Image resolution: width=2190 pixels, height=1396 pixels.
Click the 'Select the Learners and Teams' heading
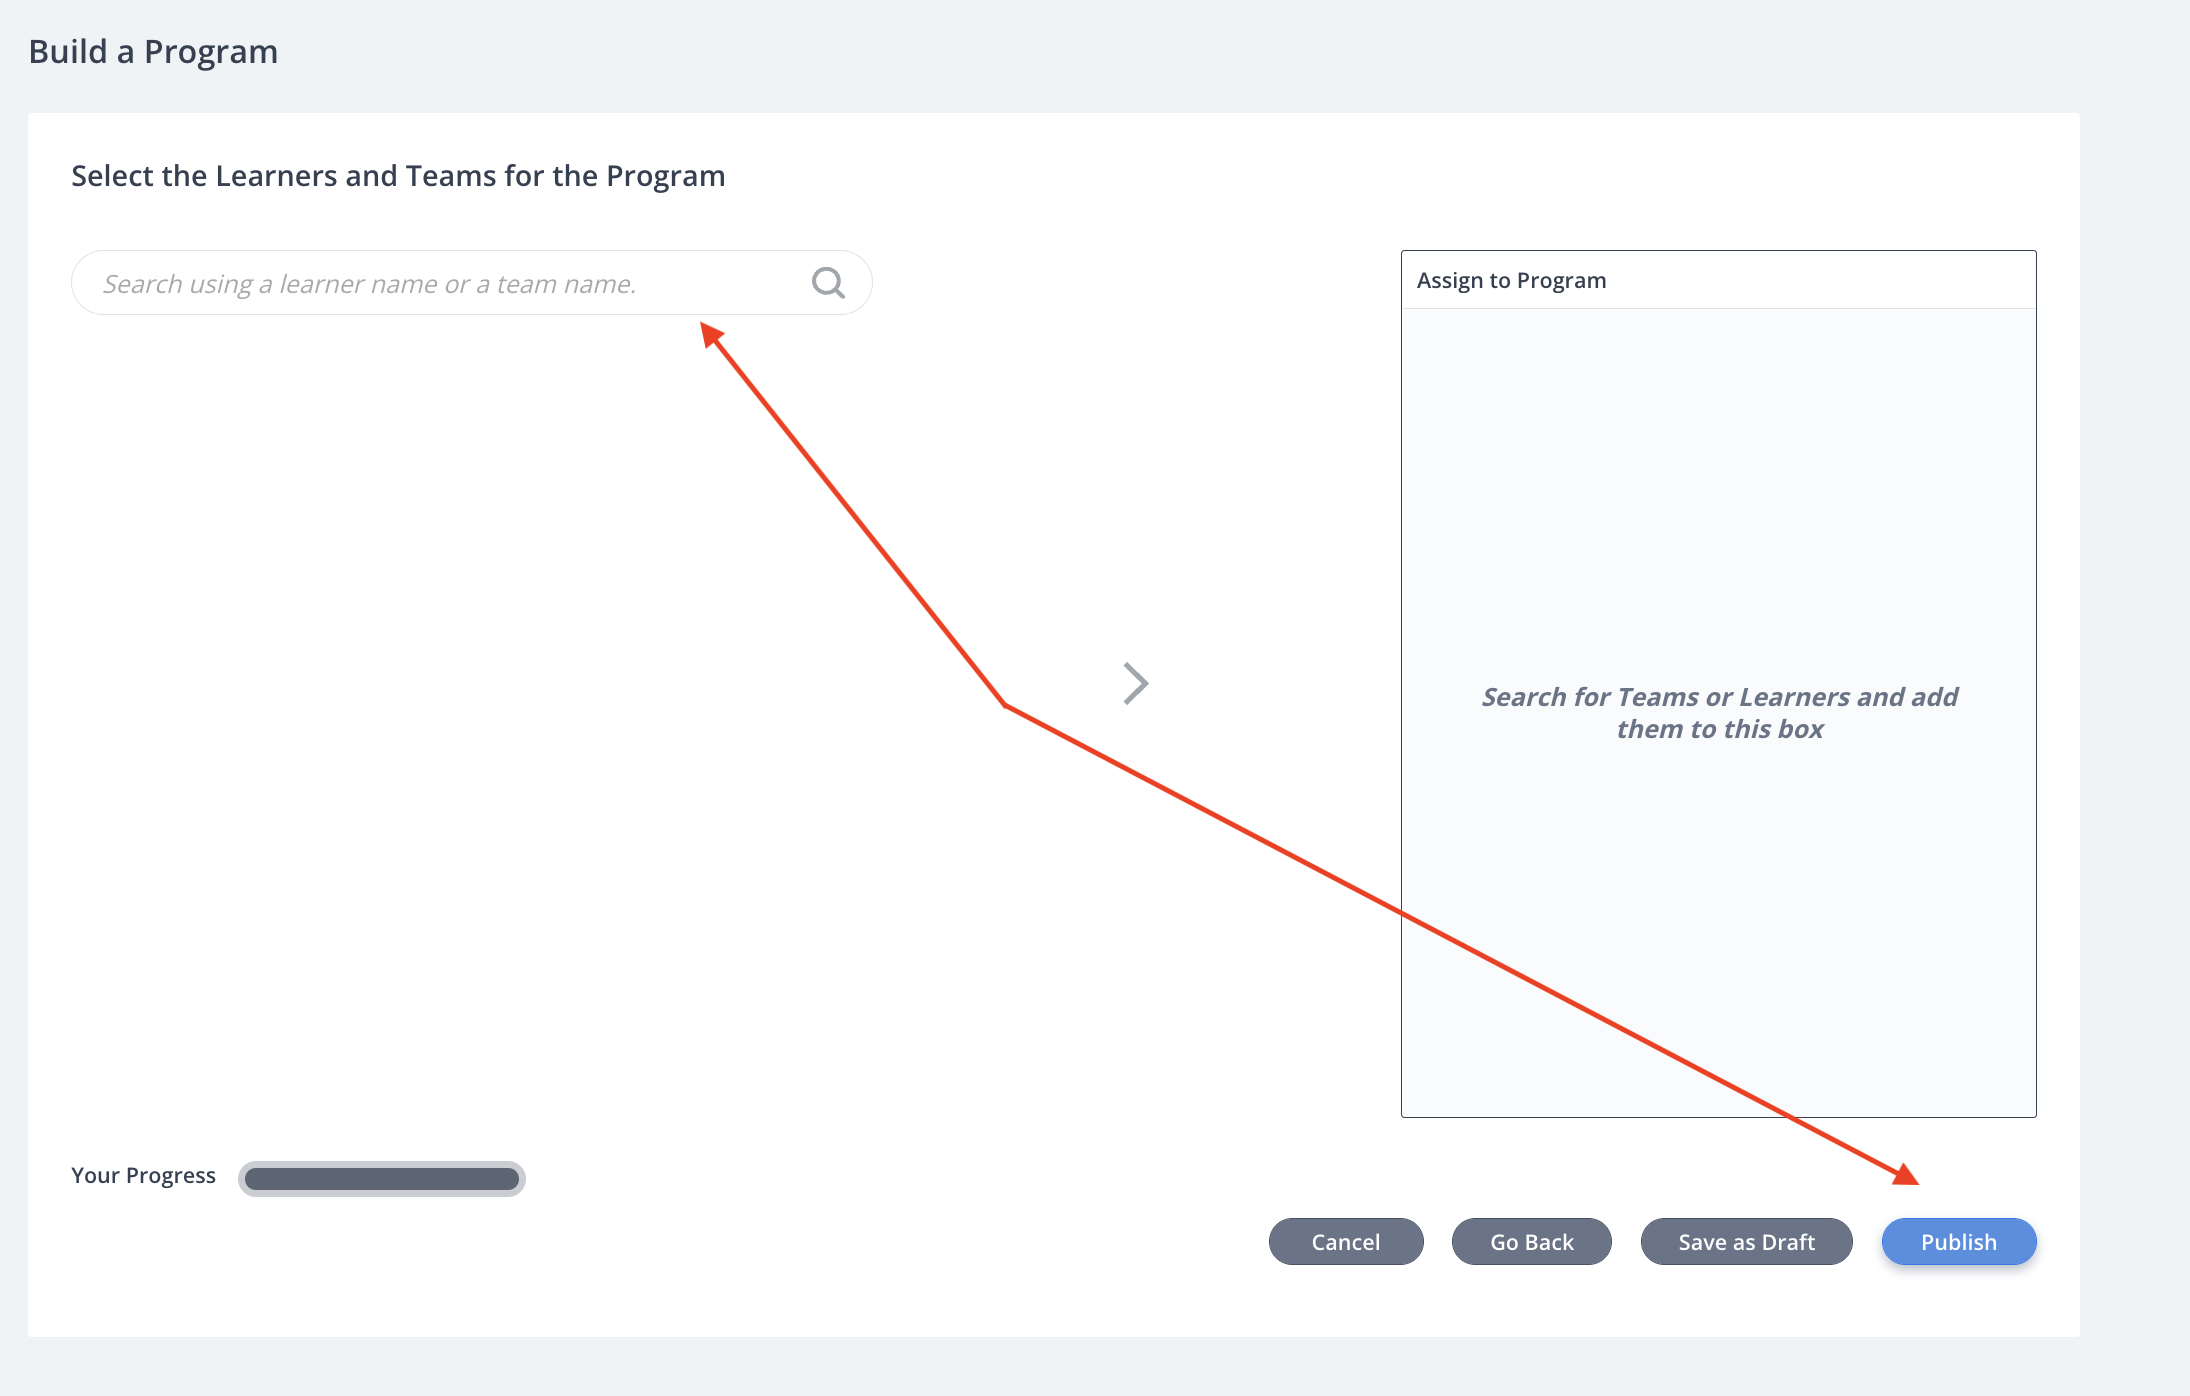(398, 176)
